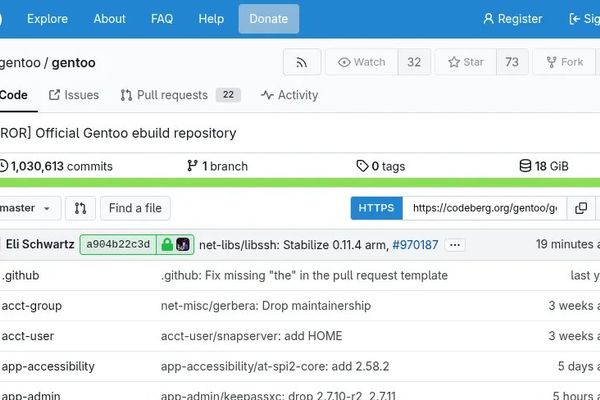Open net-misc/gerbera Drop maintainership commit
This screenshot has width=600, height=400.
[x=266, y=305]
